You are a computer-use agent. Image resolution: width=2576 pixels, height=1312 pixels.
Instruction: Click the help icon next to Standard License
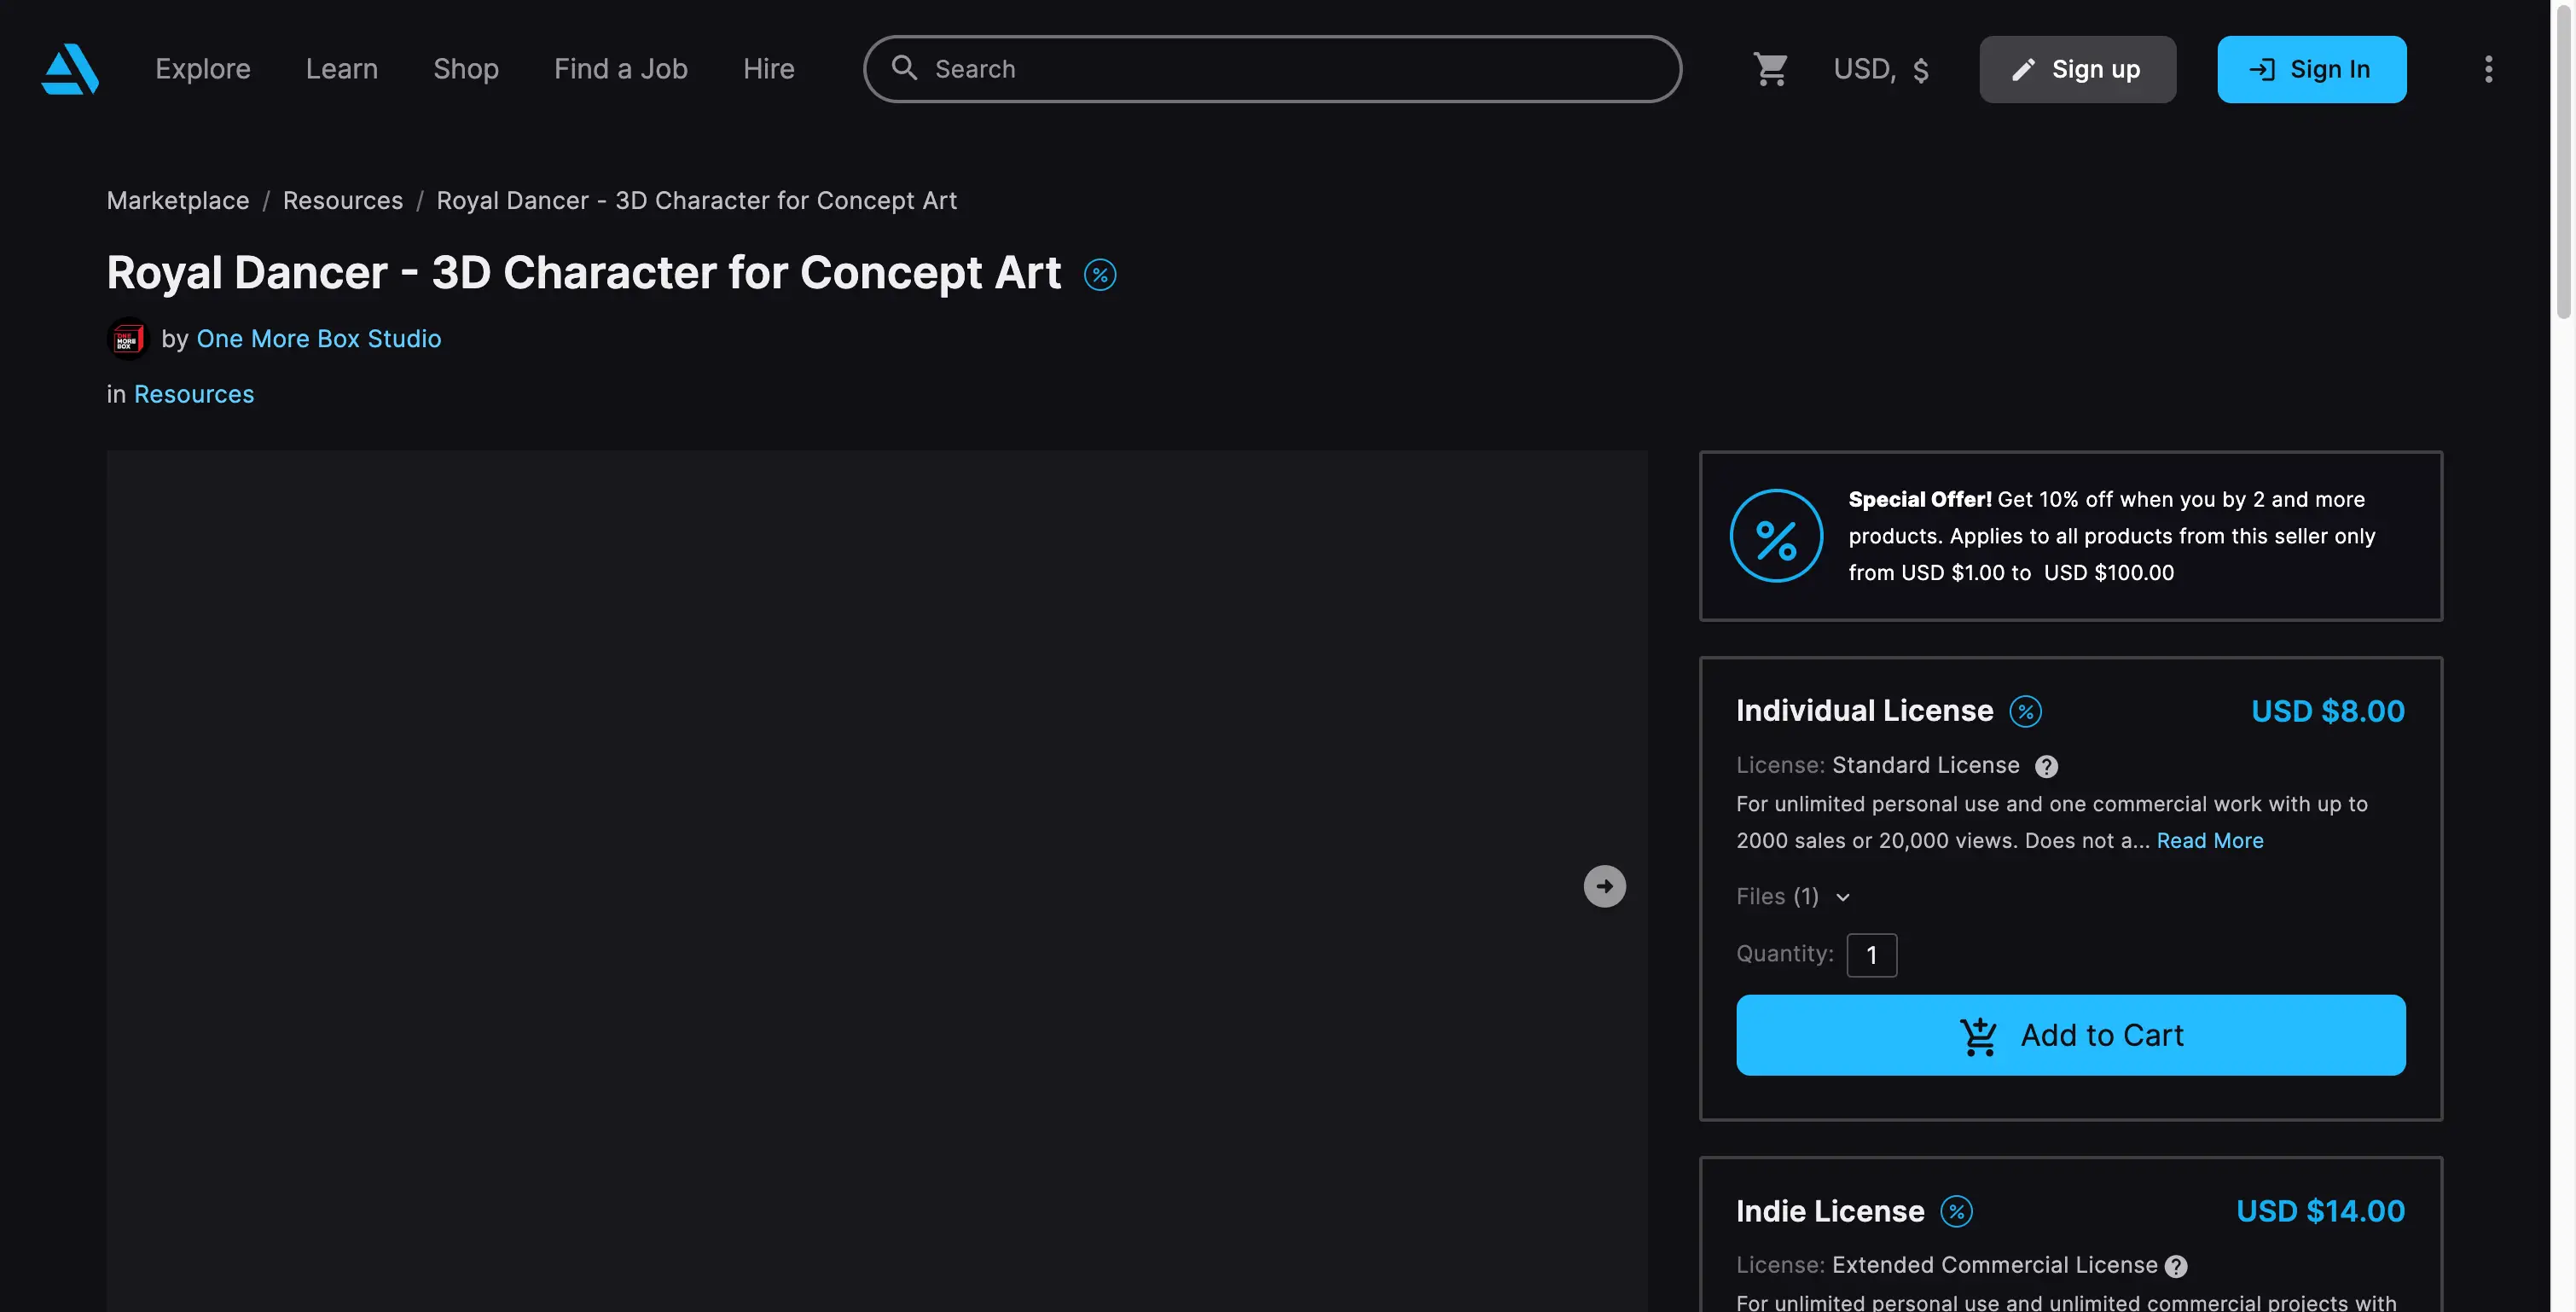[x=2046, y=767]
